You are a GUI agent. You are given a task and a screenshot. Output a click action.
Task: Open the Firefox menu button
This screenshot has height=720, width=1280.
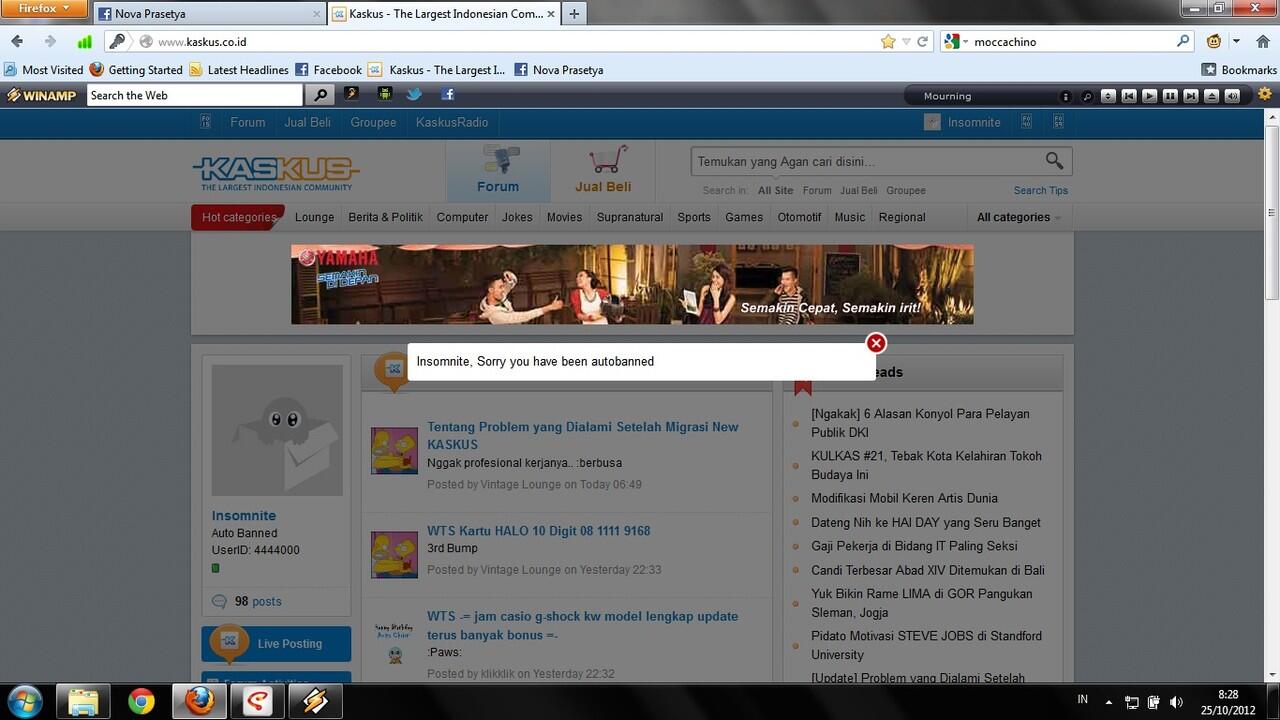point(45,9)
